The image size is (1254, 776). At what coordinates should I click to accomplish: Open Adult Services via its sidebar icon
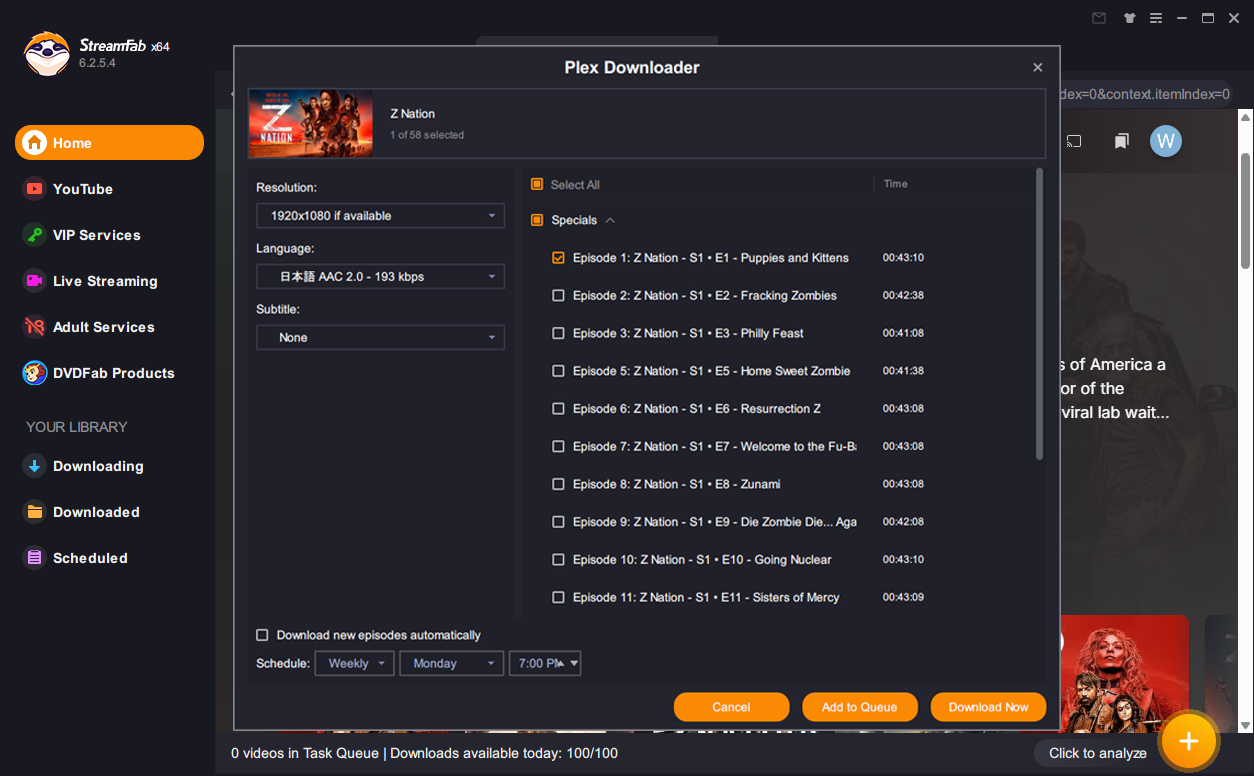pyautogui.click(x=35, y=327)
